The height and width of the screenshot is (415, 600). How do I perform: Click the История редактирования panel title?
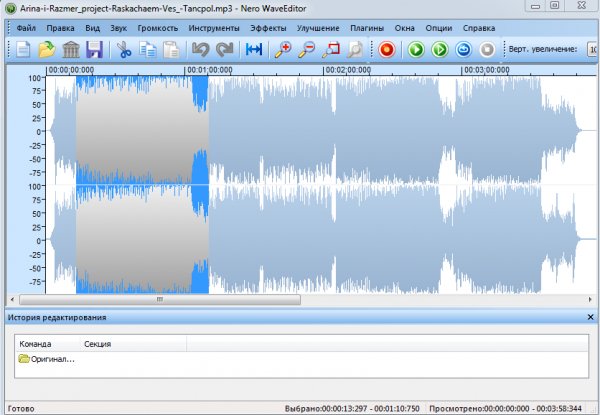pyautogui.click(x=57, y=317)
